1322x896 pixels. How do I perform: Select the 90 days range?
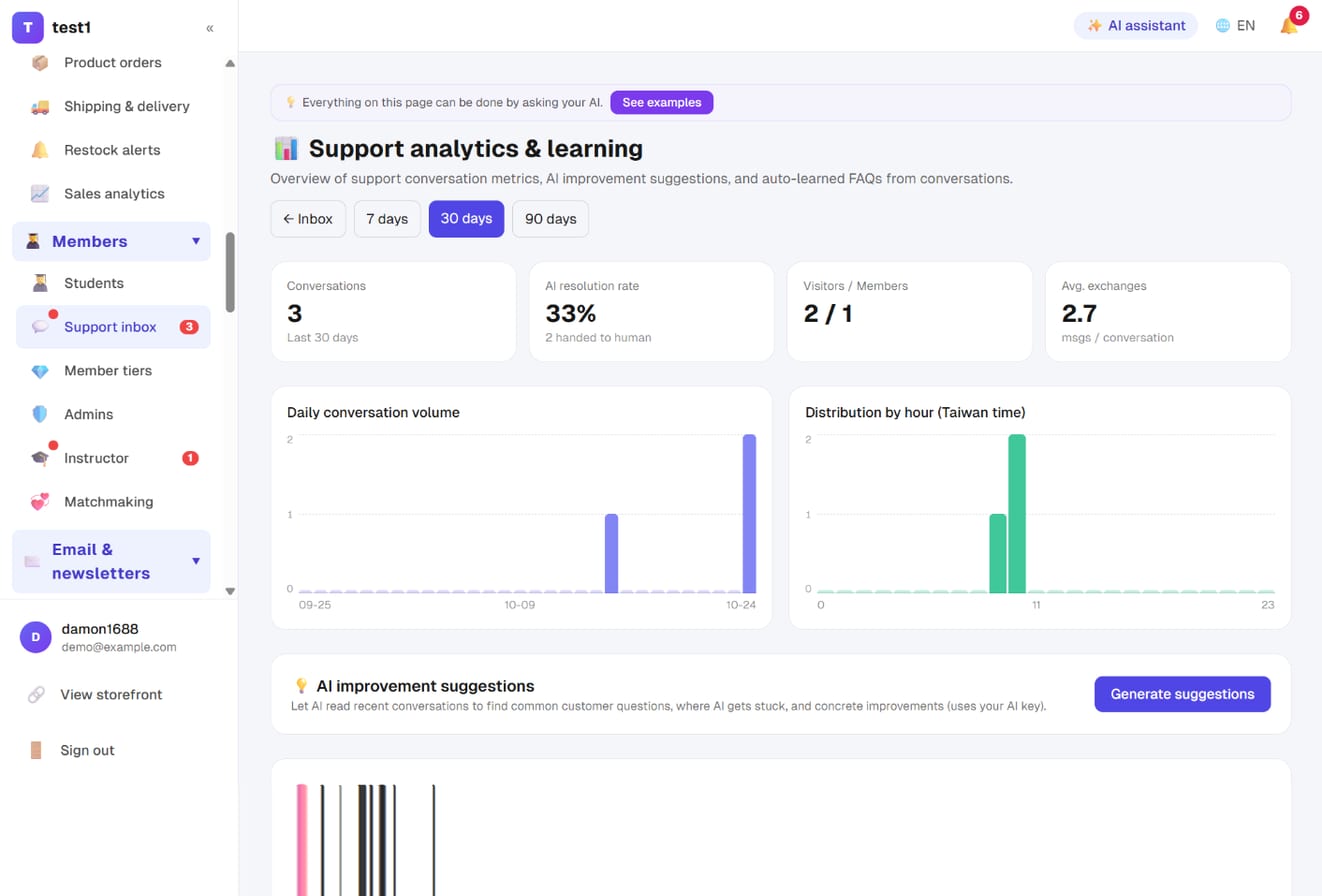click(x=550, y=219)
